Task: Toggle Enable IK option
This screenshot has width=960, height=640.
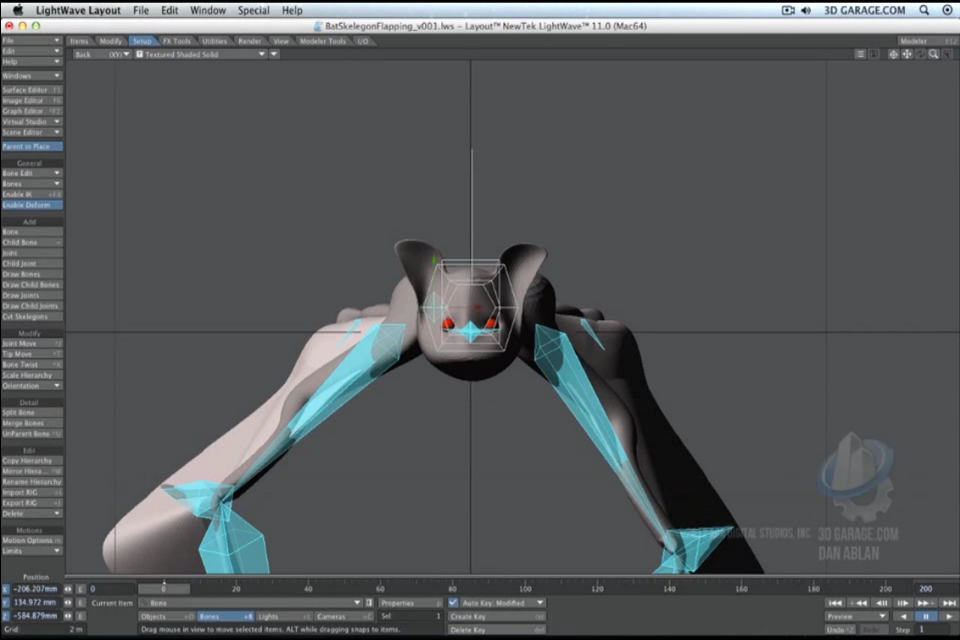Action: [x=31, y=194]
